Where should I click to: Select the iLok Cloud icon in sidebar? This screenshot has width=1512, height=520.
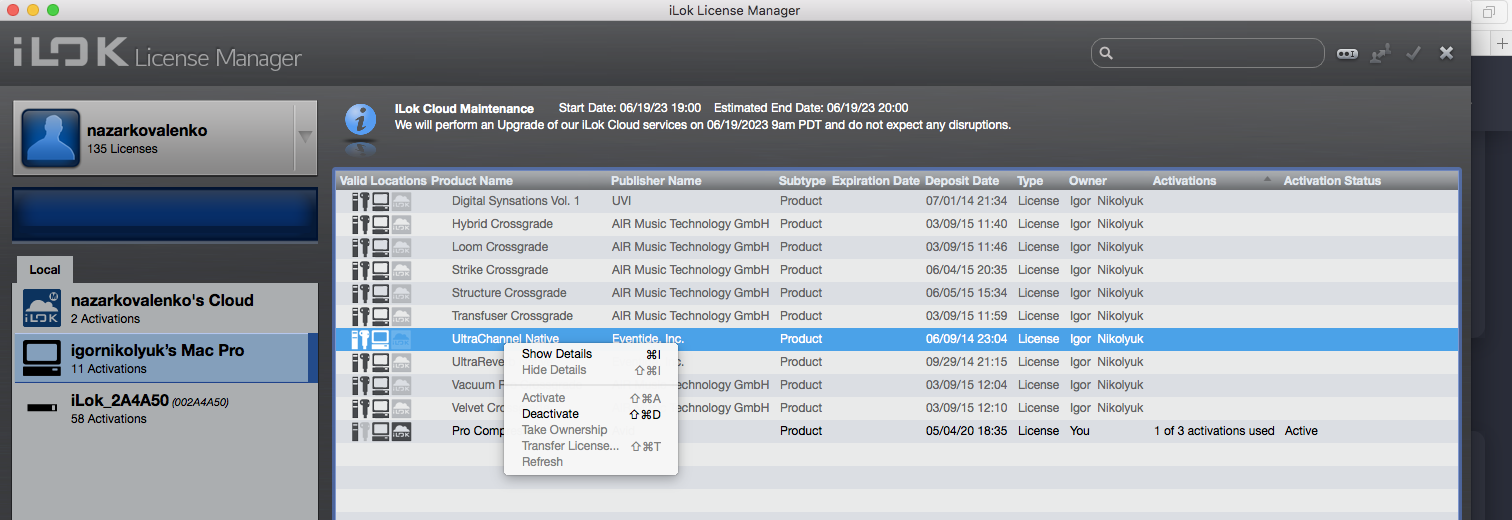pyautogui.click(x=41, y=309)
